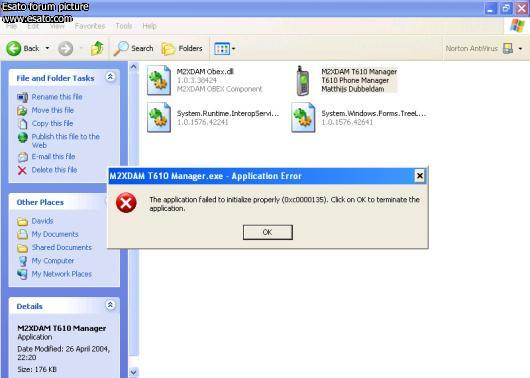Click Copy this file link
530x378 pixels.
52,123
